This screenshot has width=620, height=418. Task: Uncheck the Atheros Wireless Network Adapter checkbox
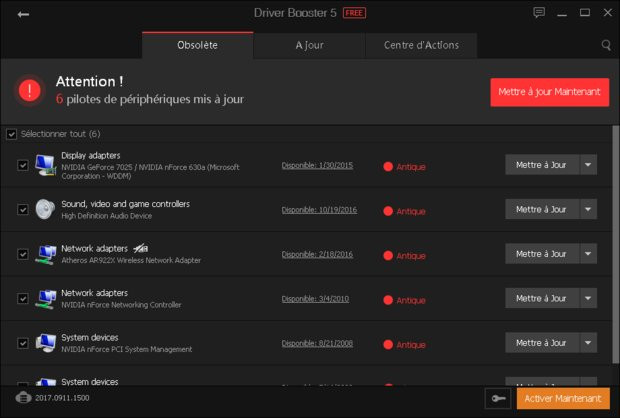point(23,254)
